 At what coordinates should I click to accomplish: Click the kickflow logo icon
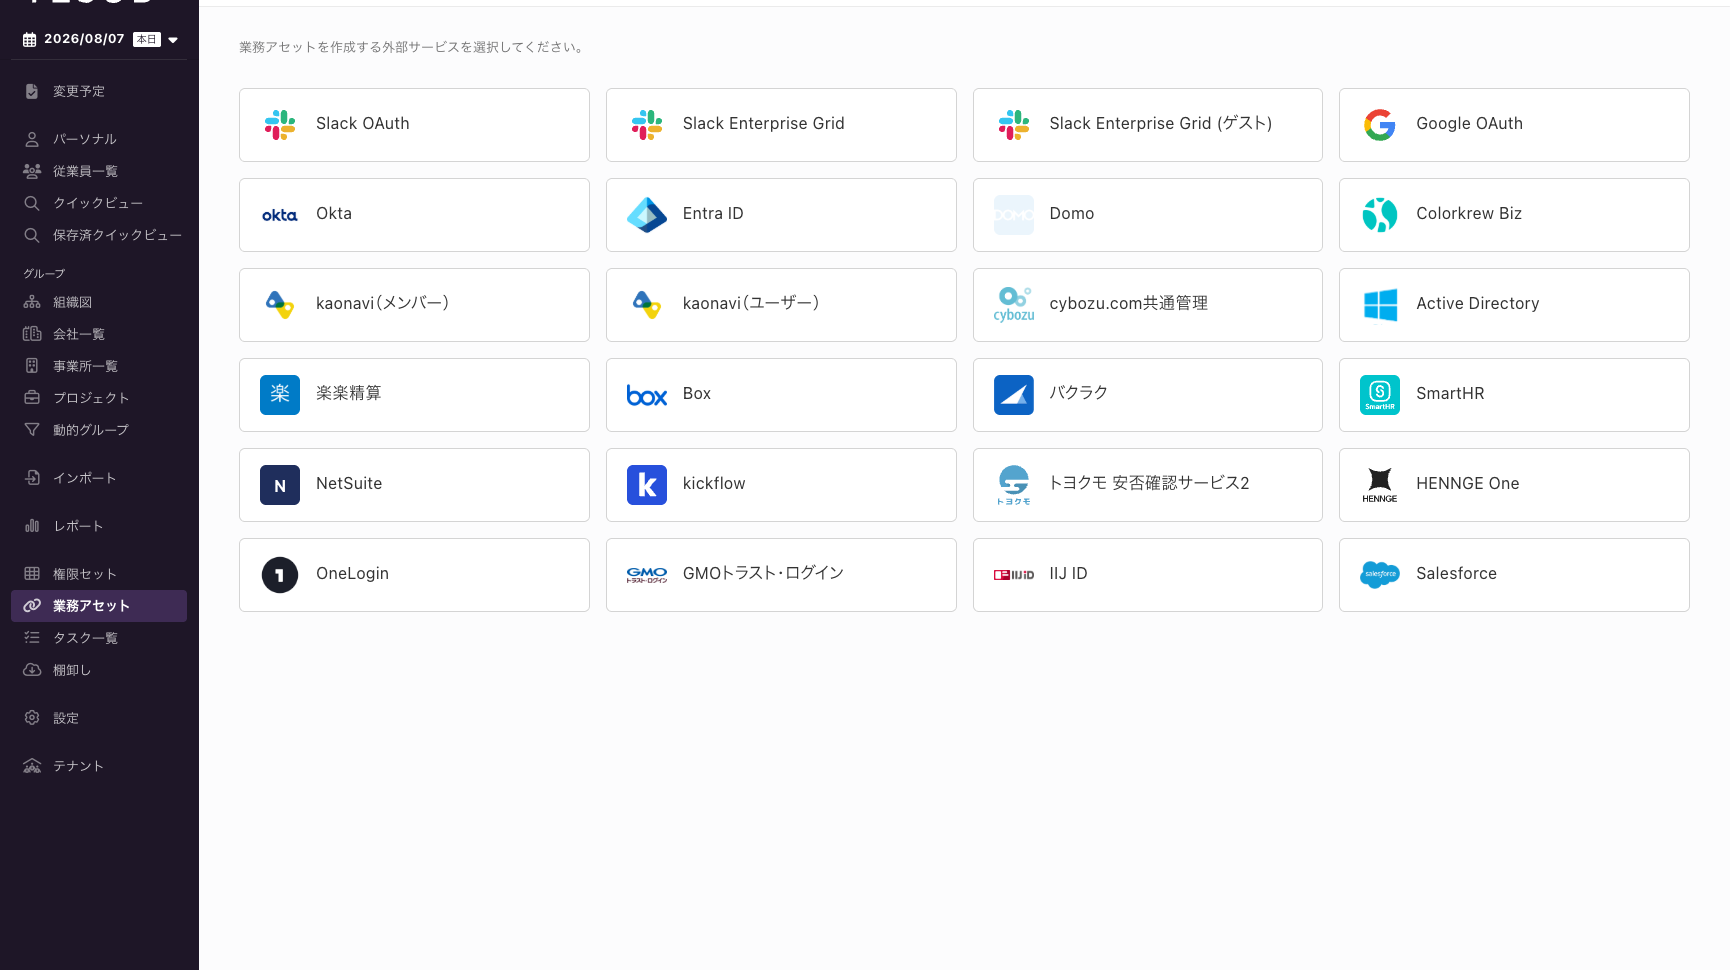point(647,485)
